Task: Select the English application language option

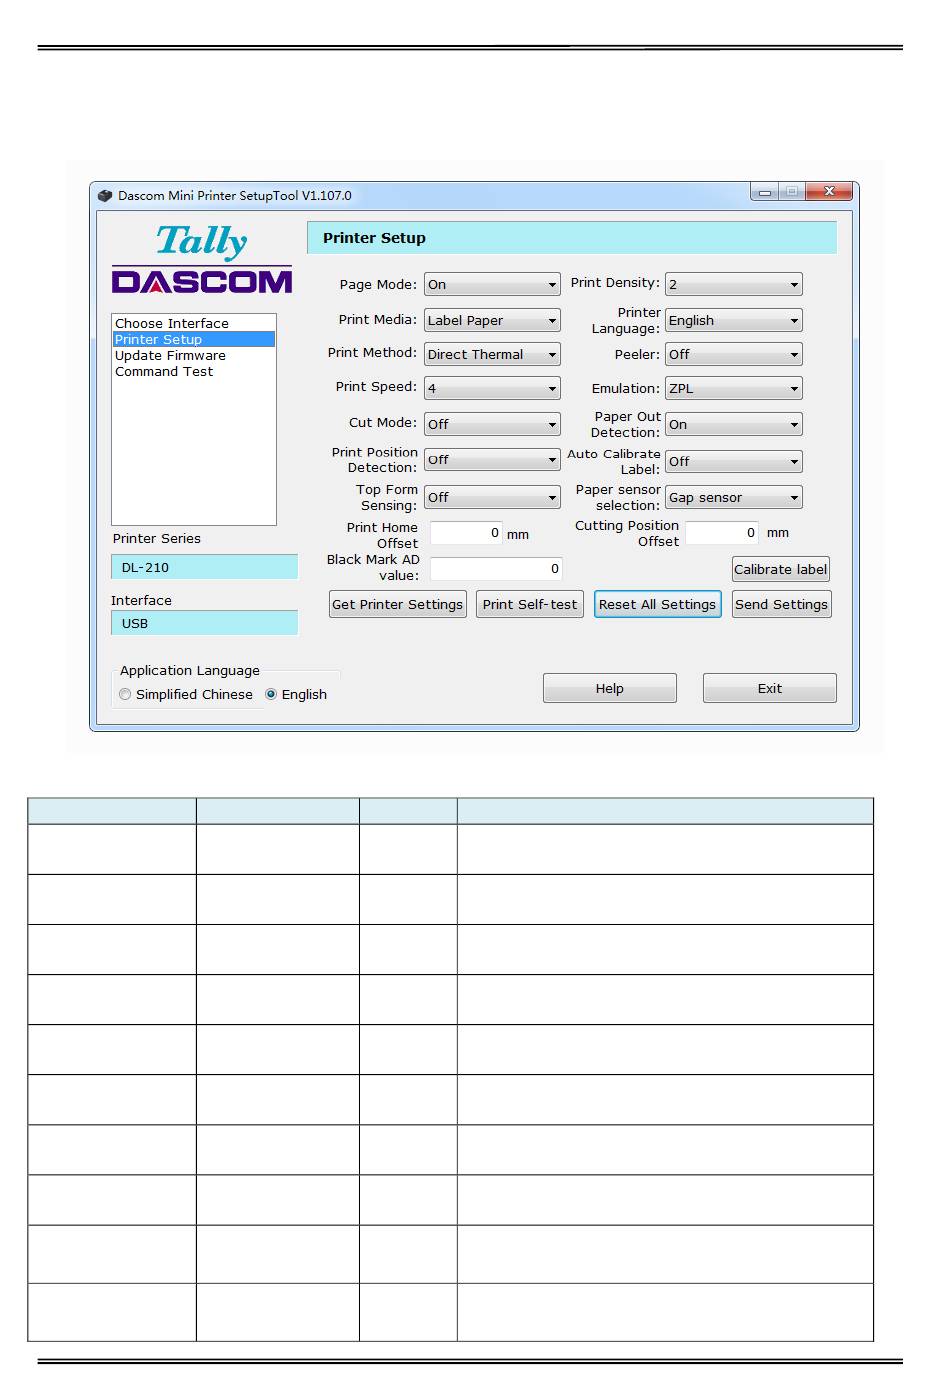Action: (271, 694)
